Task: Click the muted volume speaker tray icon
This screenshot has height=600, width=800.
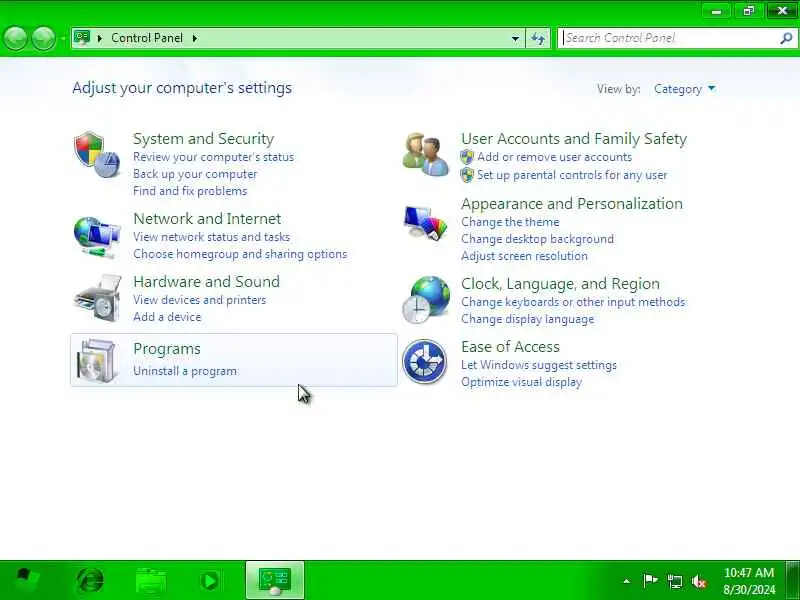Action: (699, 581)
